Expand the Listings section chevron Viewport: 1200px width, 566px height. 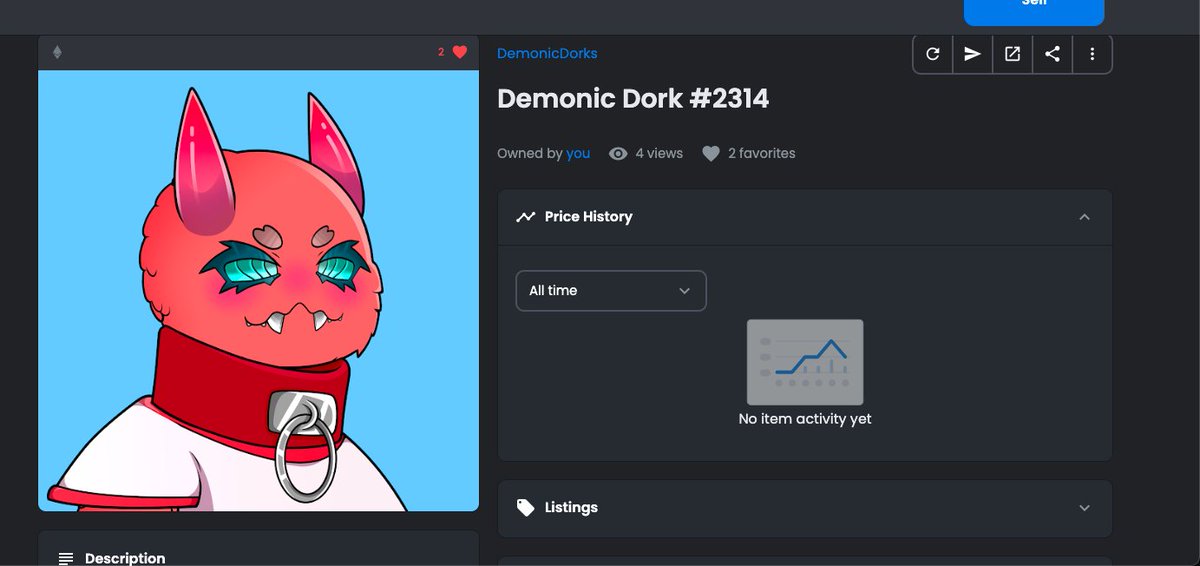(x=1084, y=508)
